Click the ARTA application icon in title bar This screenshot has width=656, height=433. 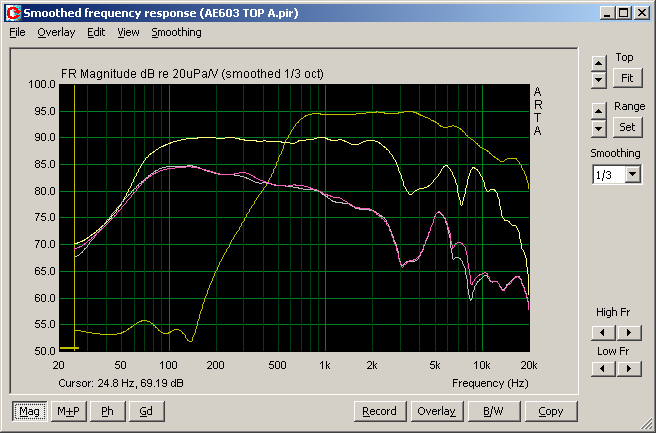coord(13,13)
